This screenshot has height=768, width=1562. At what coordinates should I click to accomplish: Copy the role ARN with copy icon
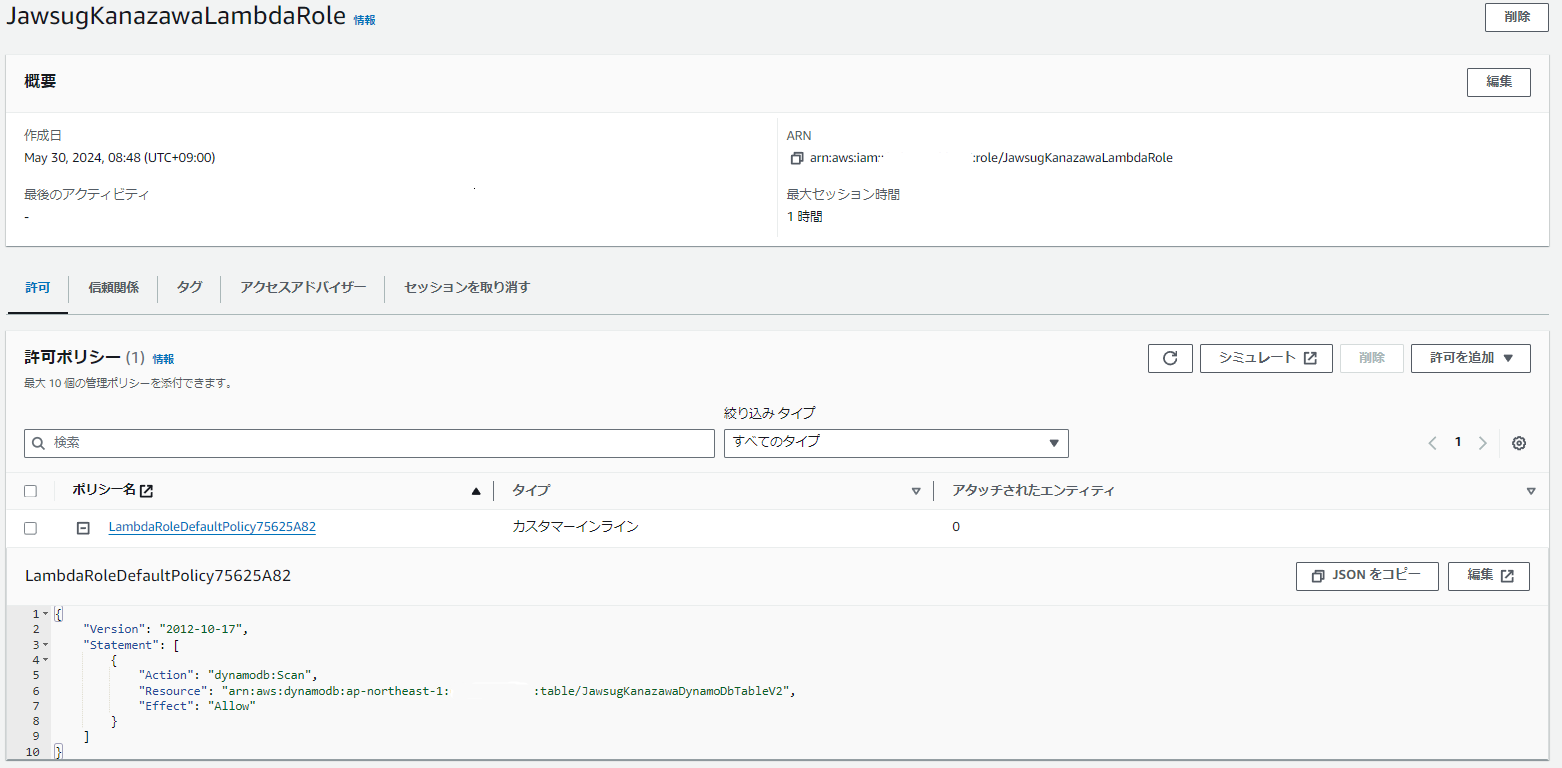point(797,158)
